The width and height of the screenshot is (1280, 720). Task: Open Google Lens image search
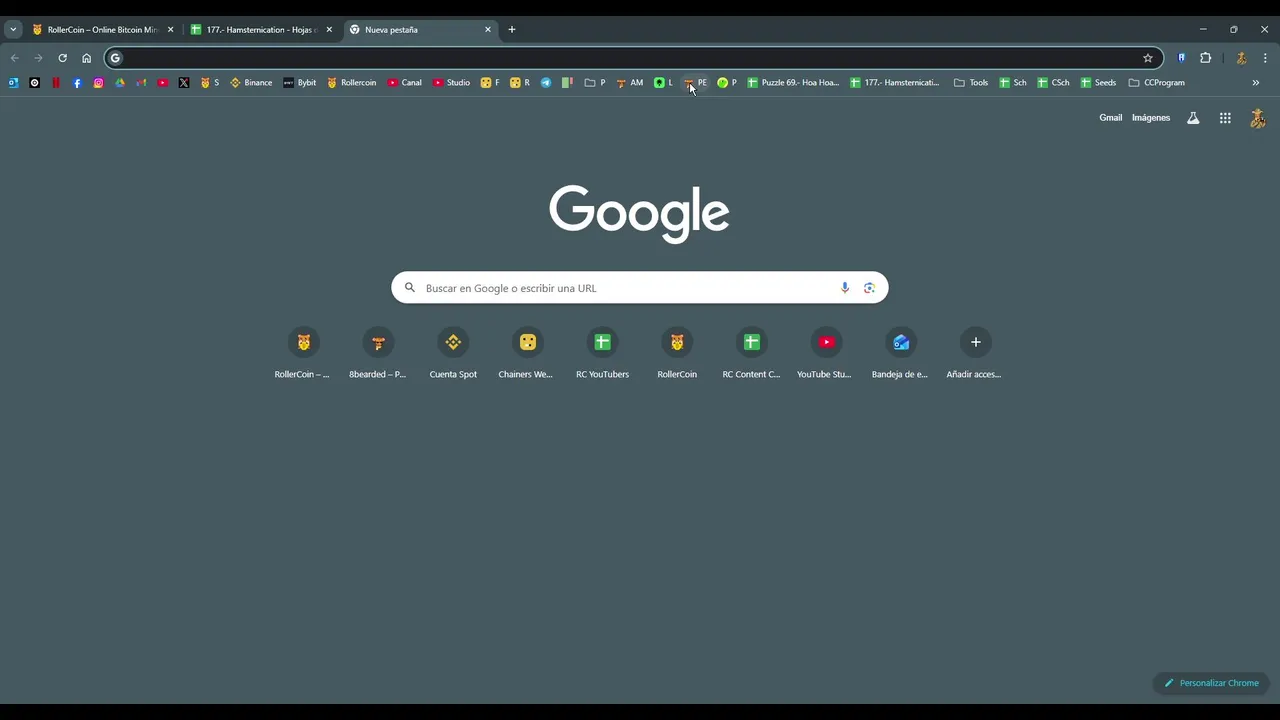click(869, 288)
